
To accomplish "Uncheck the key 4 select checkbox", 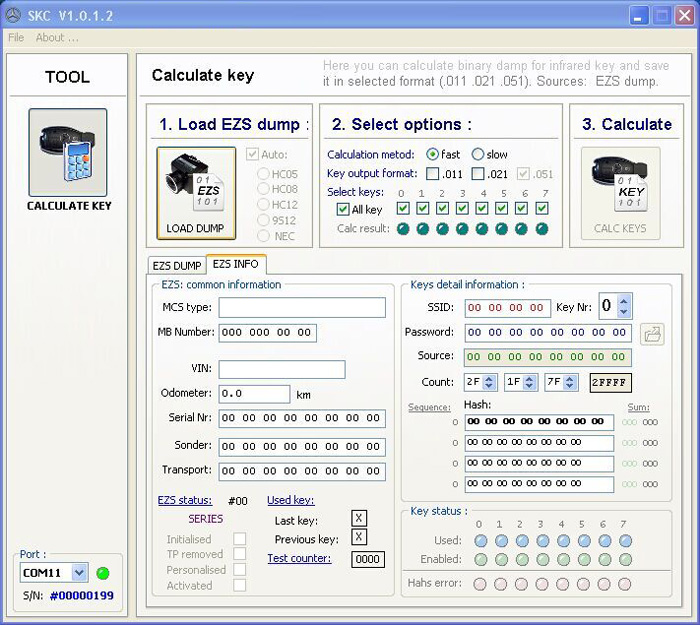I will (482, 208).
